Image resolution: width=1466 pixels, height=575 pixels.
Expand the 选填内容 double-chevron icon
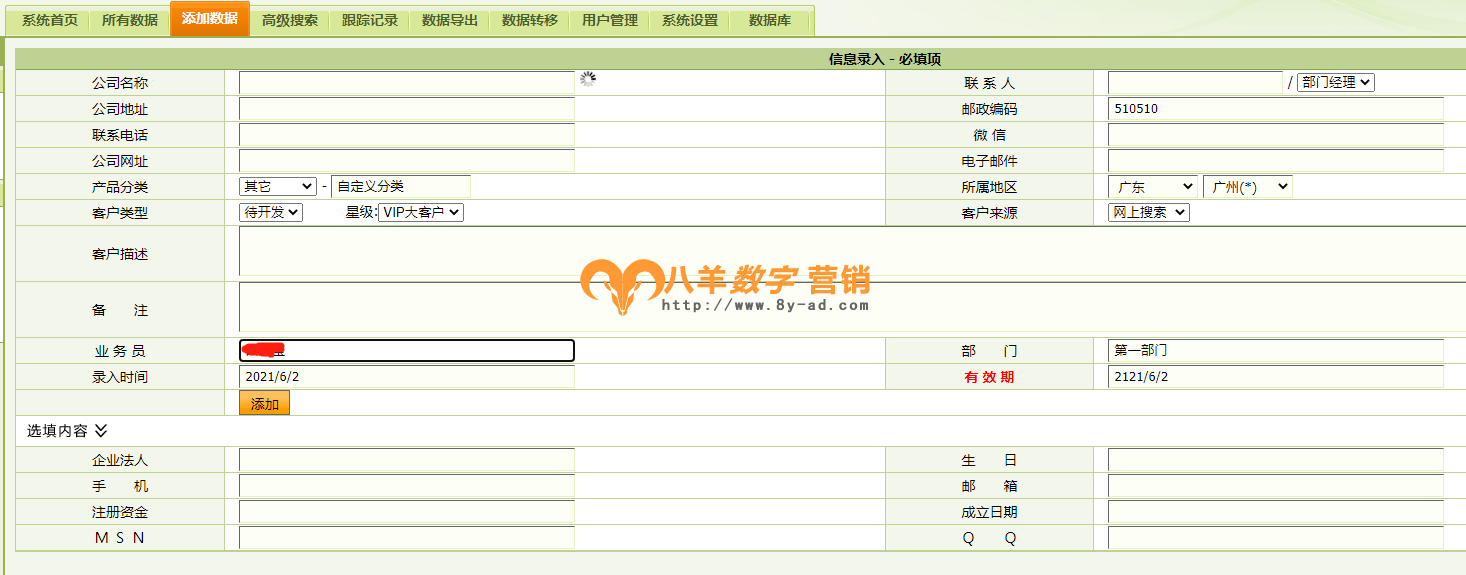101,431
